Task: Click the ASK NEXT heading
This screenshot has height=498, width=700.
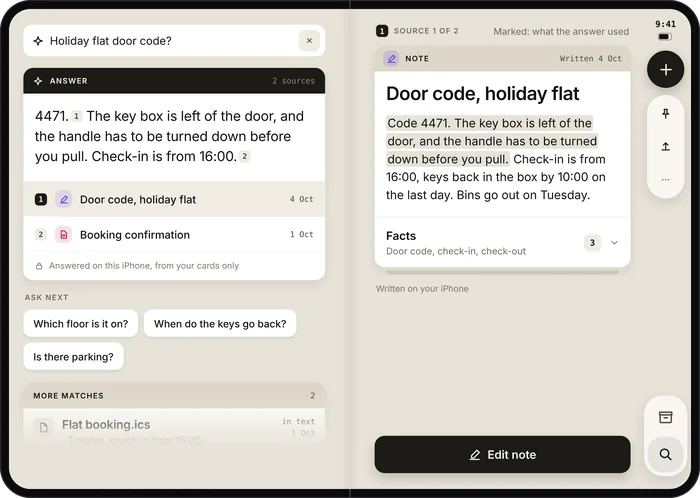Action: (46, 297)
